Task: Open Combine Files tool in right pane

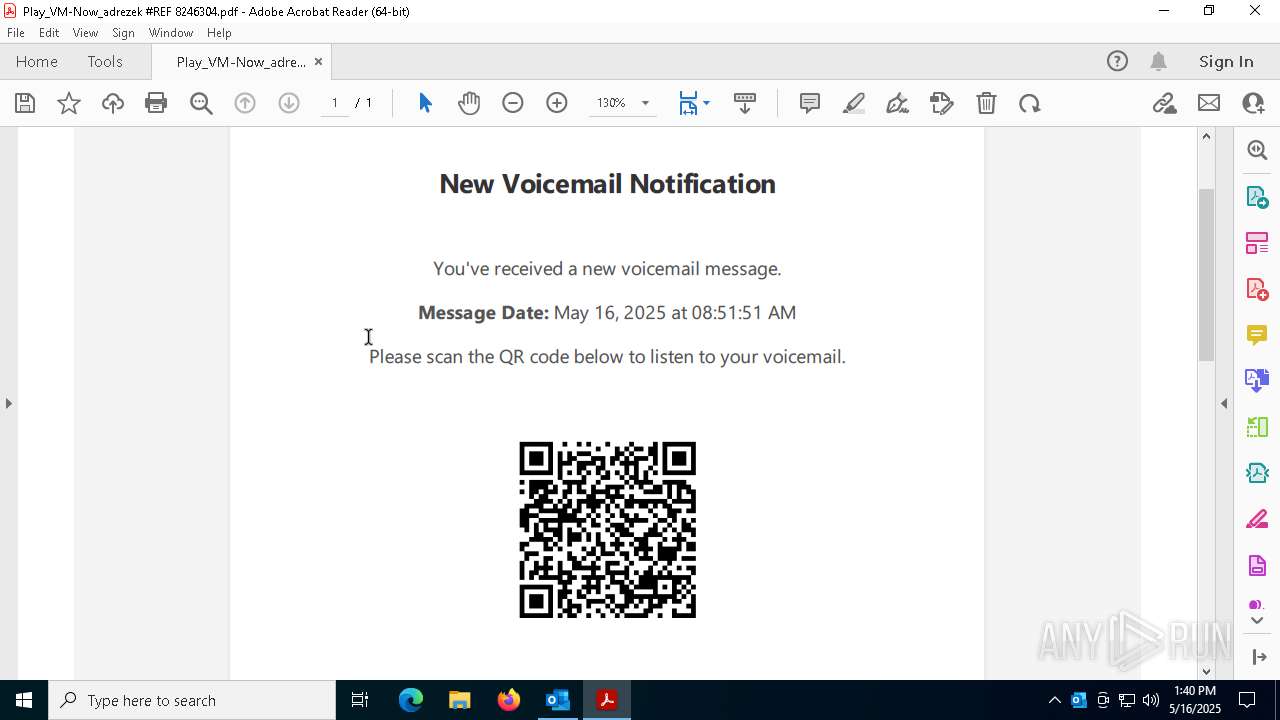Action: tap(1257, 381)
